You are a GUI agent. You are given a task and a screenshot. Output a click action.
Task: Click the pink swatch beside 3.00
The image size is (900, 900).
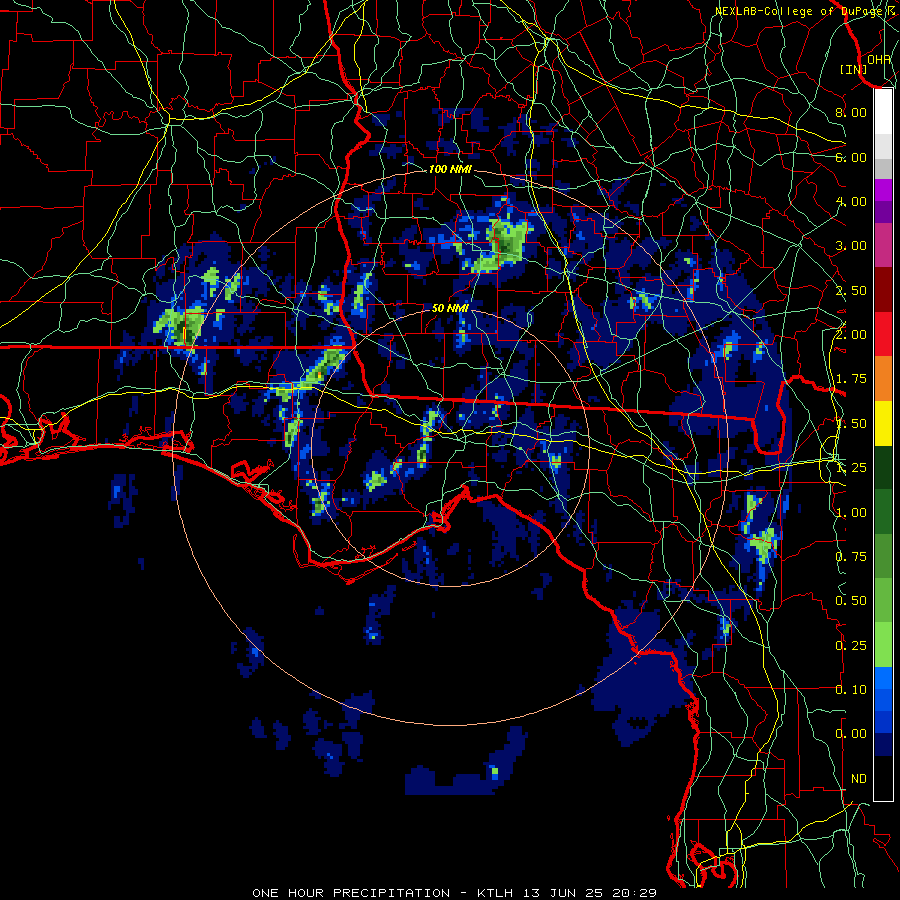point(883,245)
